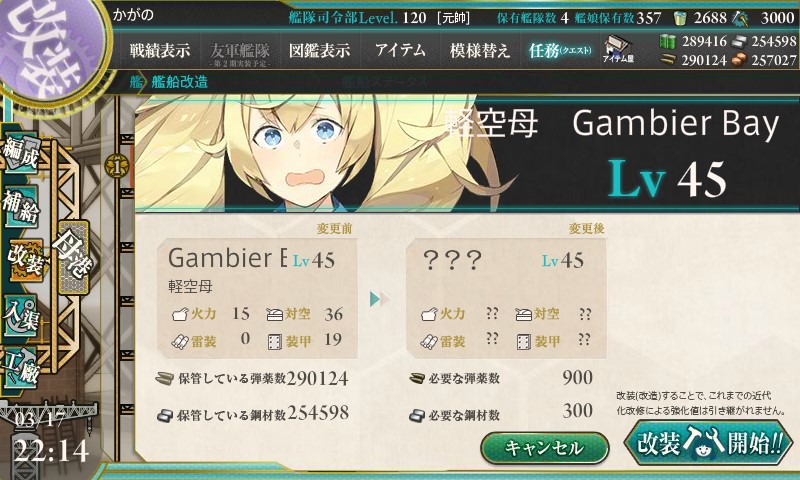Open 戦績表示 records menu
This screenshot has height=480, width=800.
tap(160, 50)
